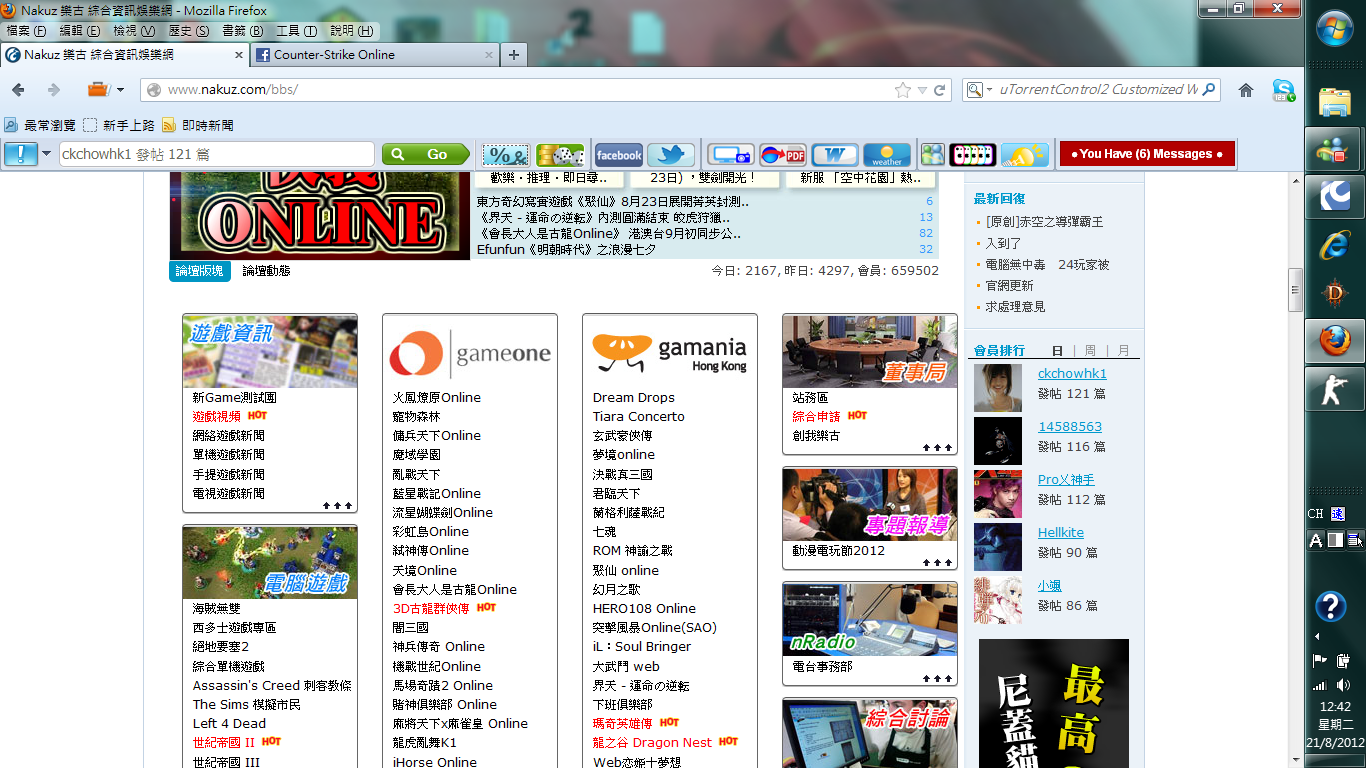
Task: Open the 工具 (T) menu
Action: coord(296,31)
